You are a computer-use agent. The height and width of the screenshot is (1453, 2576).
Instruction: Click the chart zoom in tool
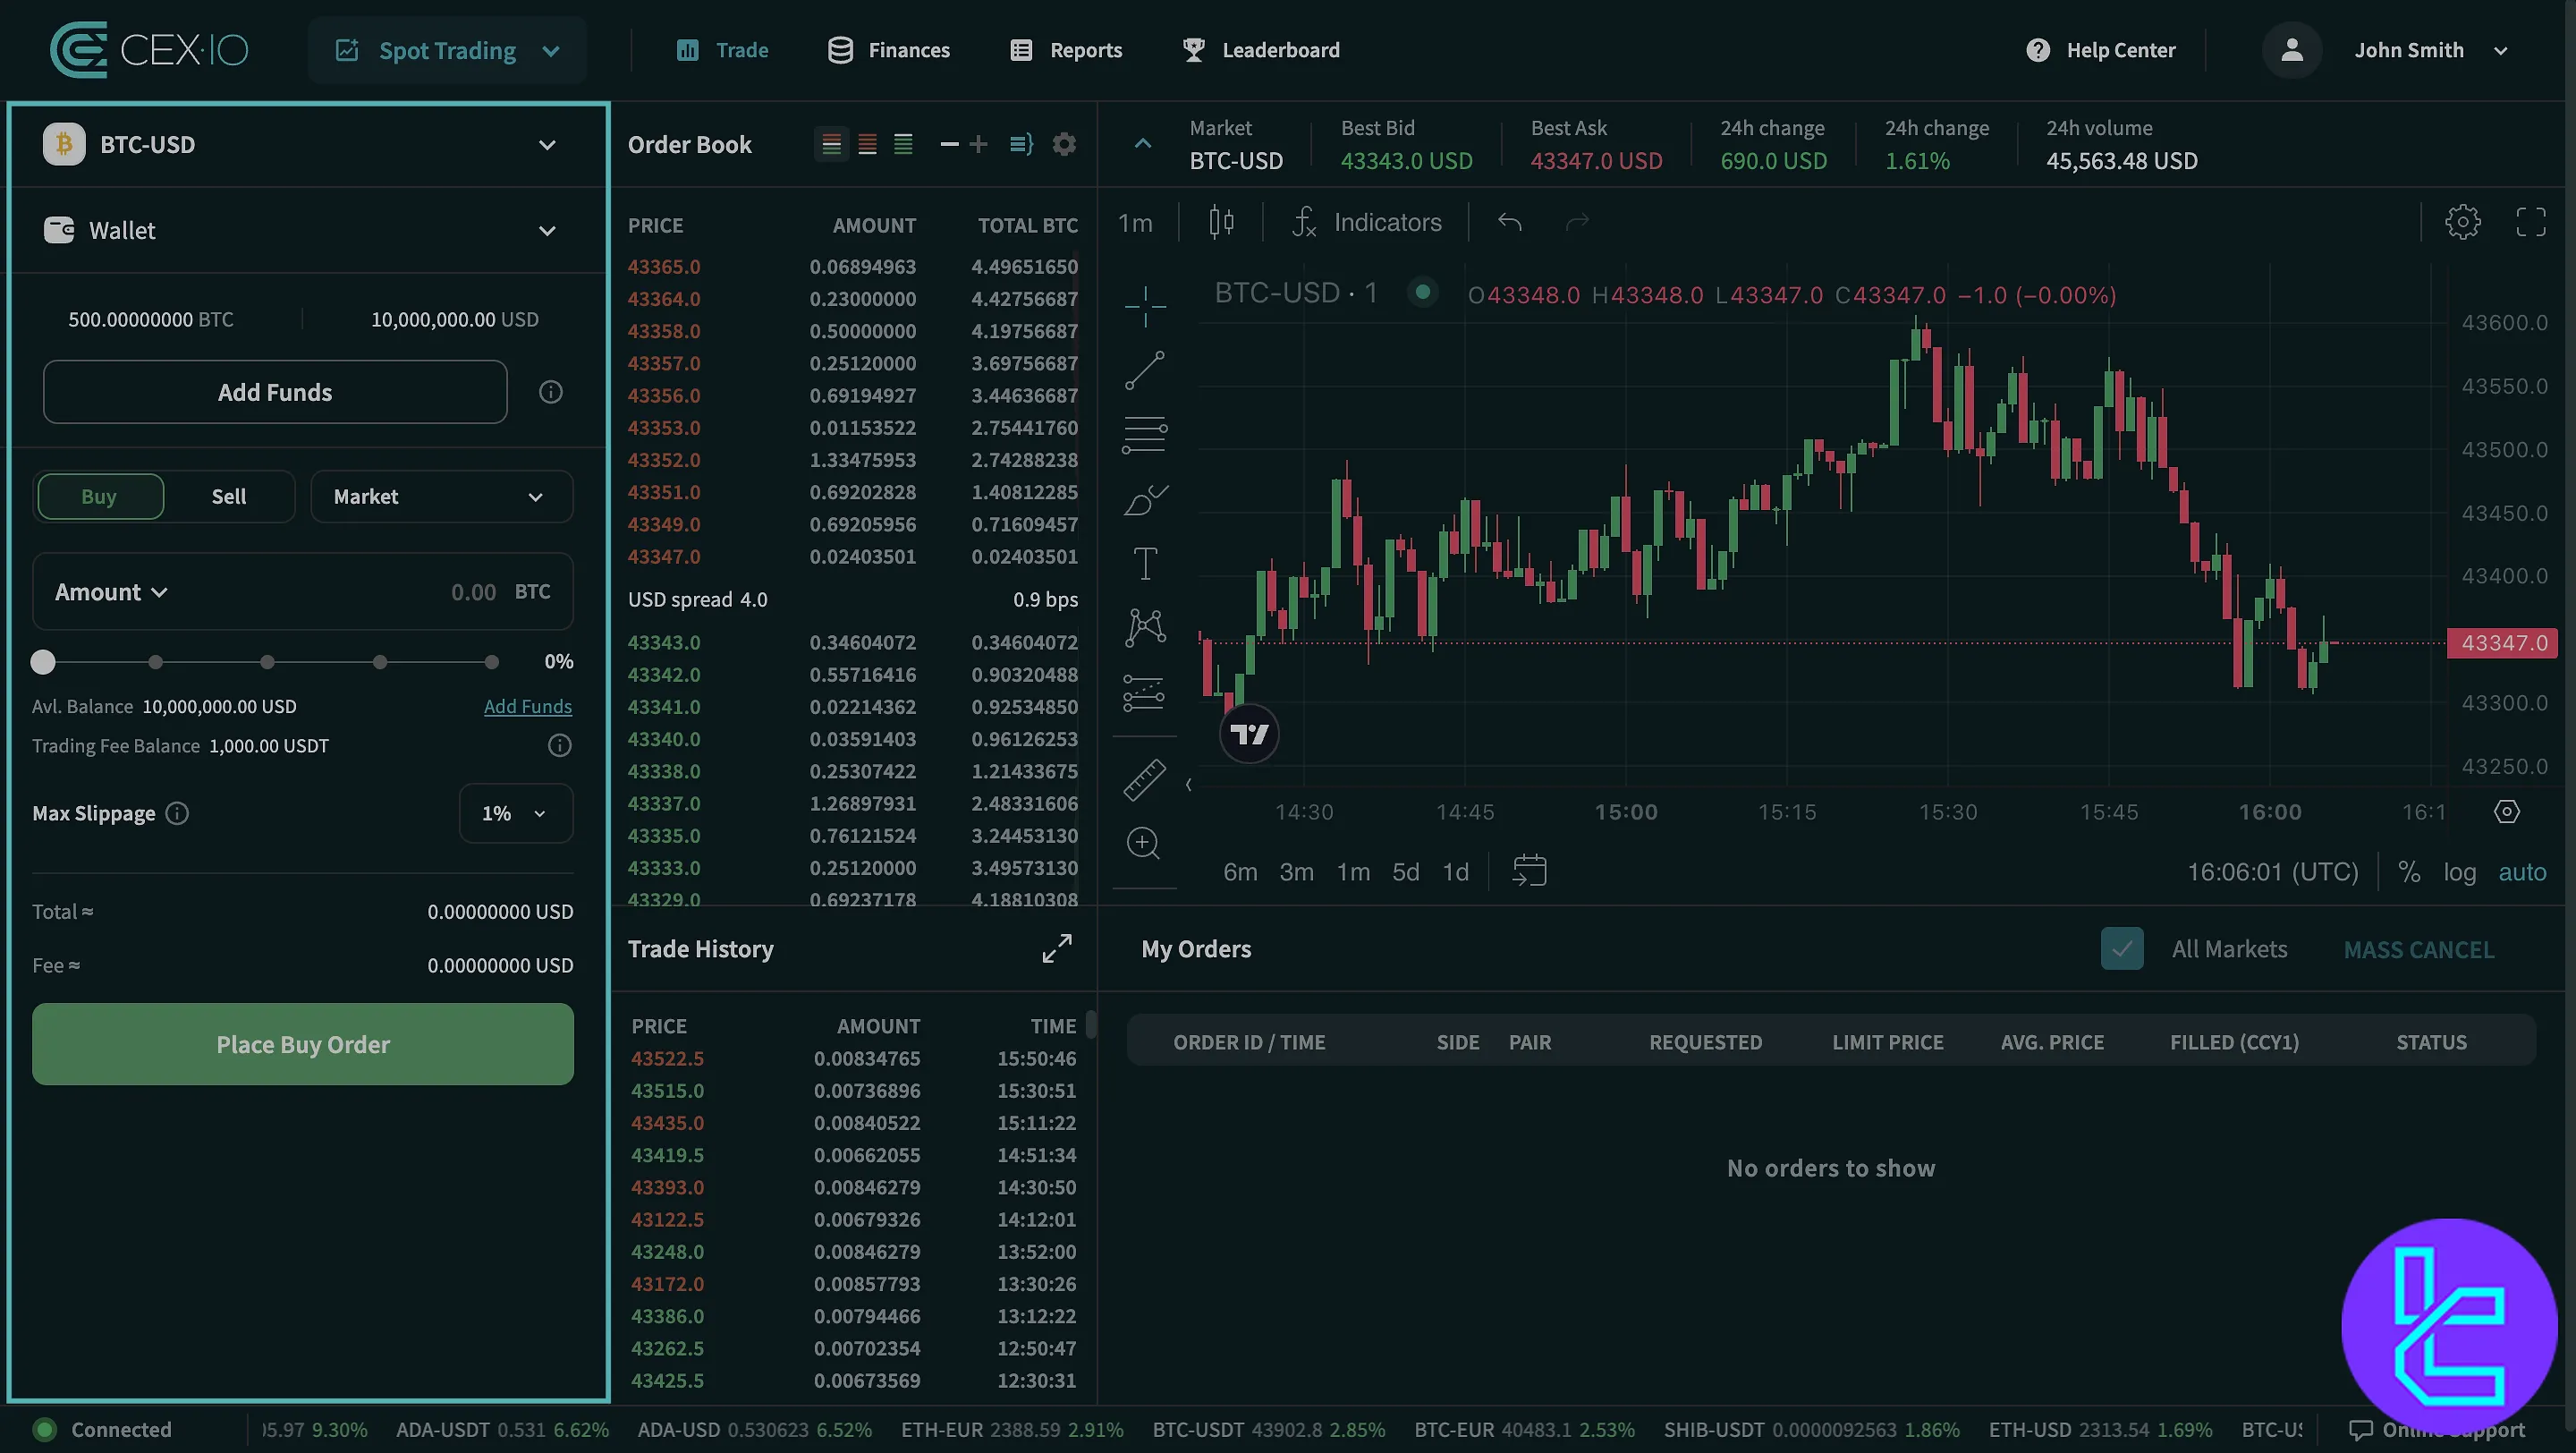pos(1143,843)
